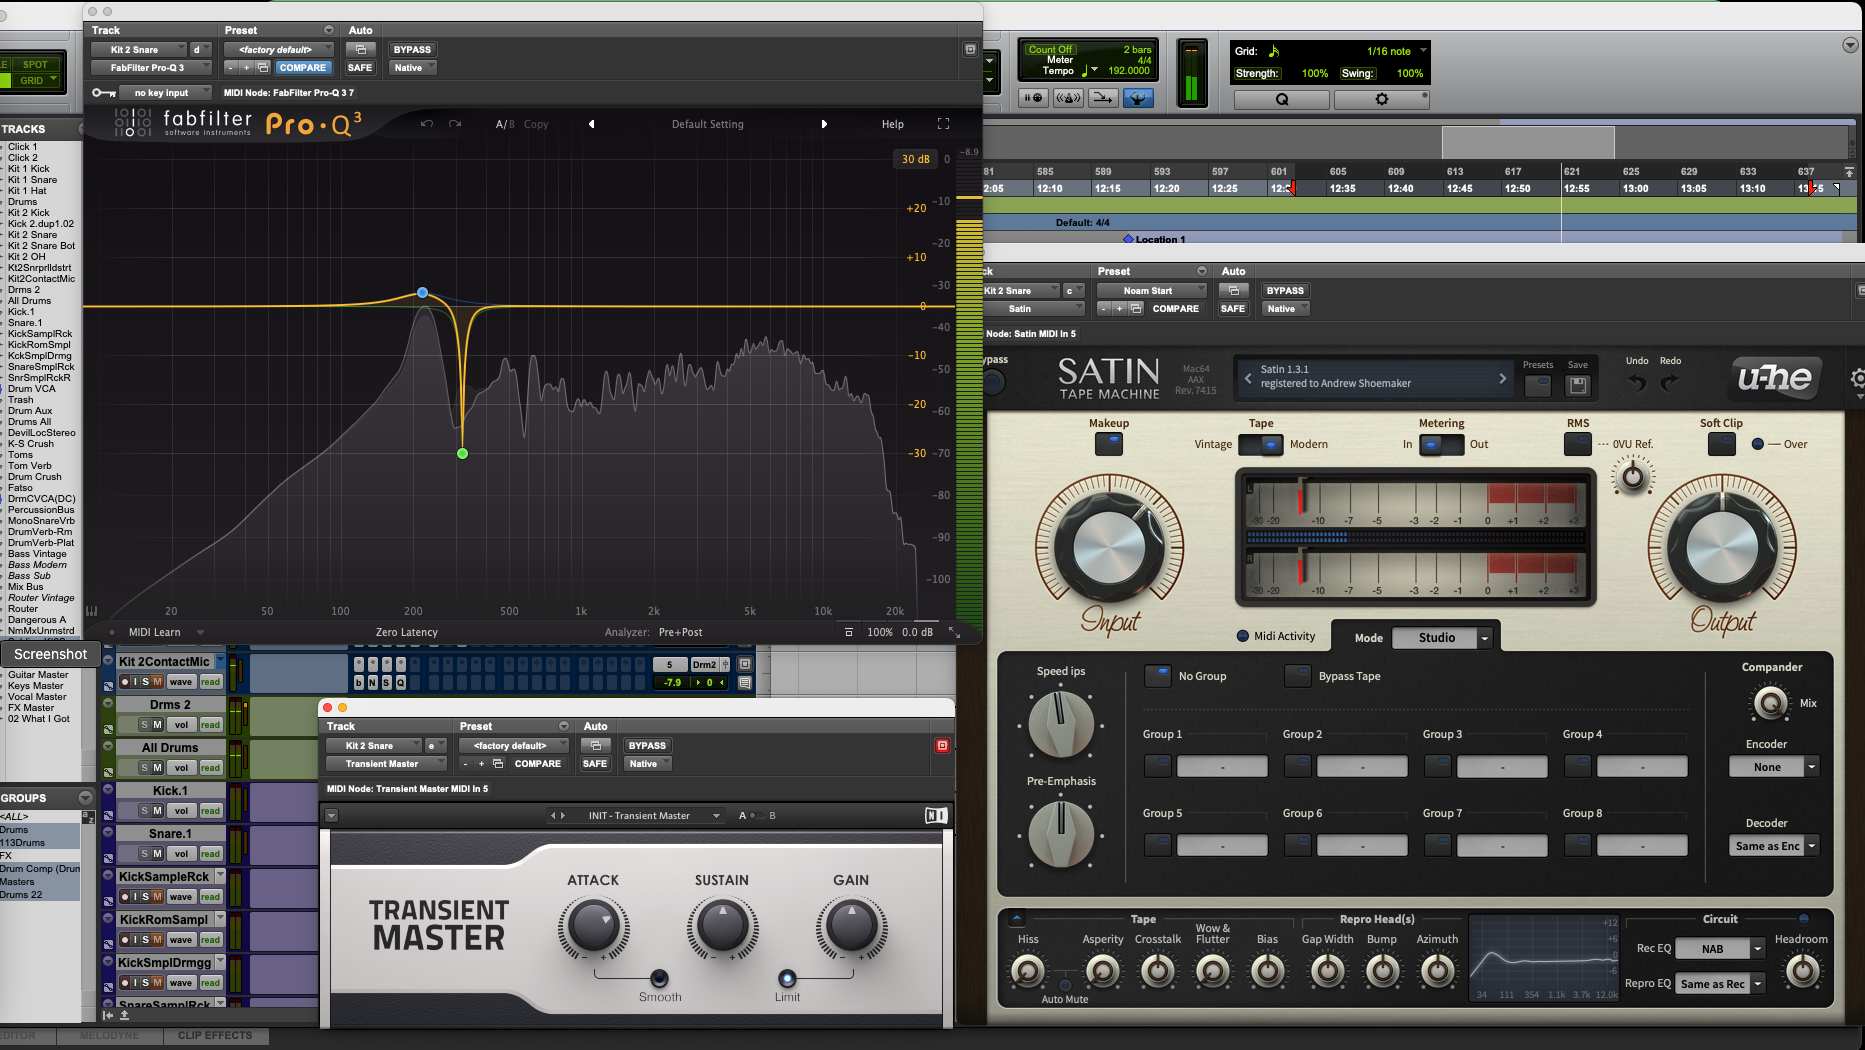The image size is (1865, 1050).
Task: Click the Pro-Q 3 output options icon
Action: click(849, 632)
